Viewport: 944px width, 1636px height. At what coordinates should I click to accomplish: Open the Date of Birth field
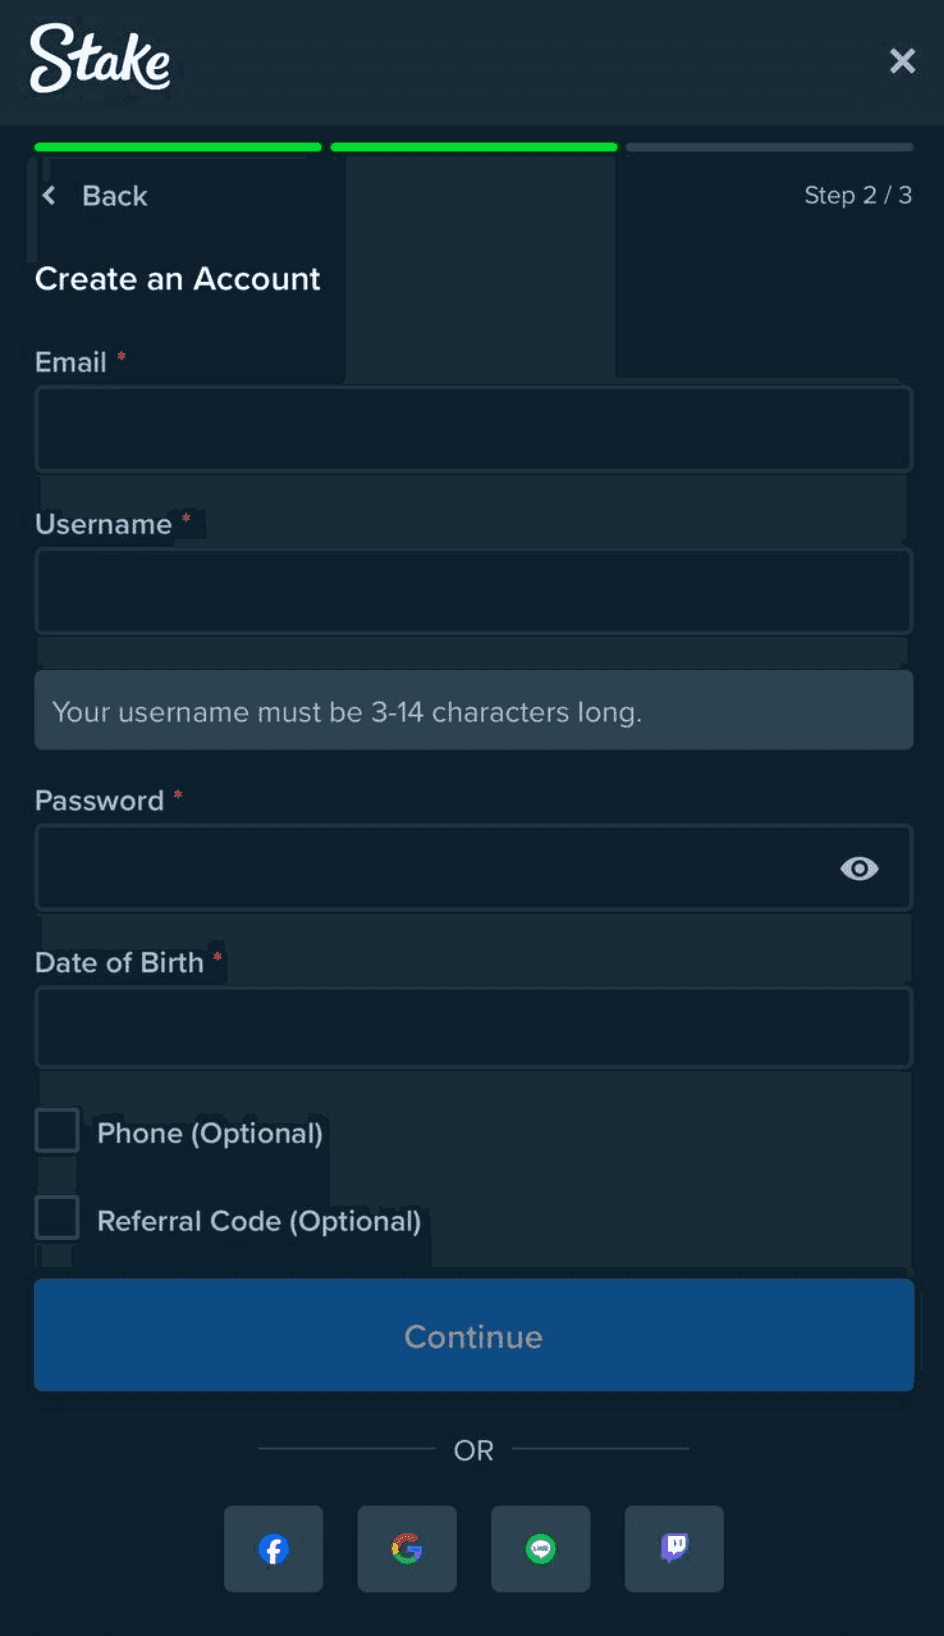point(473,1028)
